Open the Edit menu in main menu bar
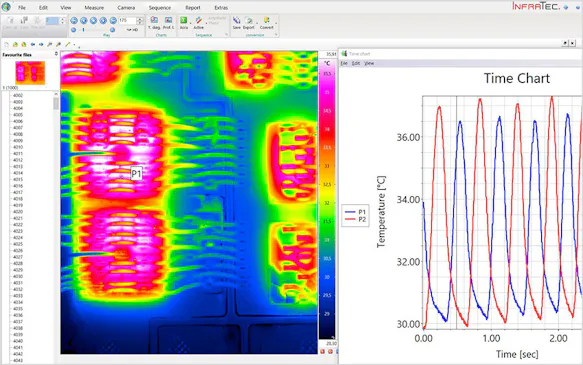The width and height of the screenshot is (583, 365). pos(43,7)
